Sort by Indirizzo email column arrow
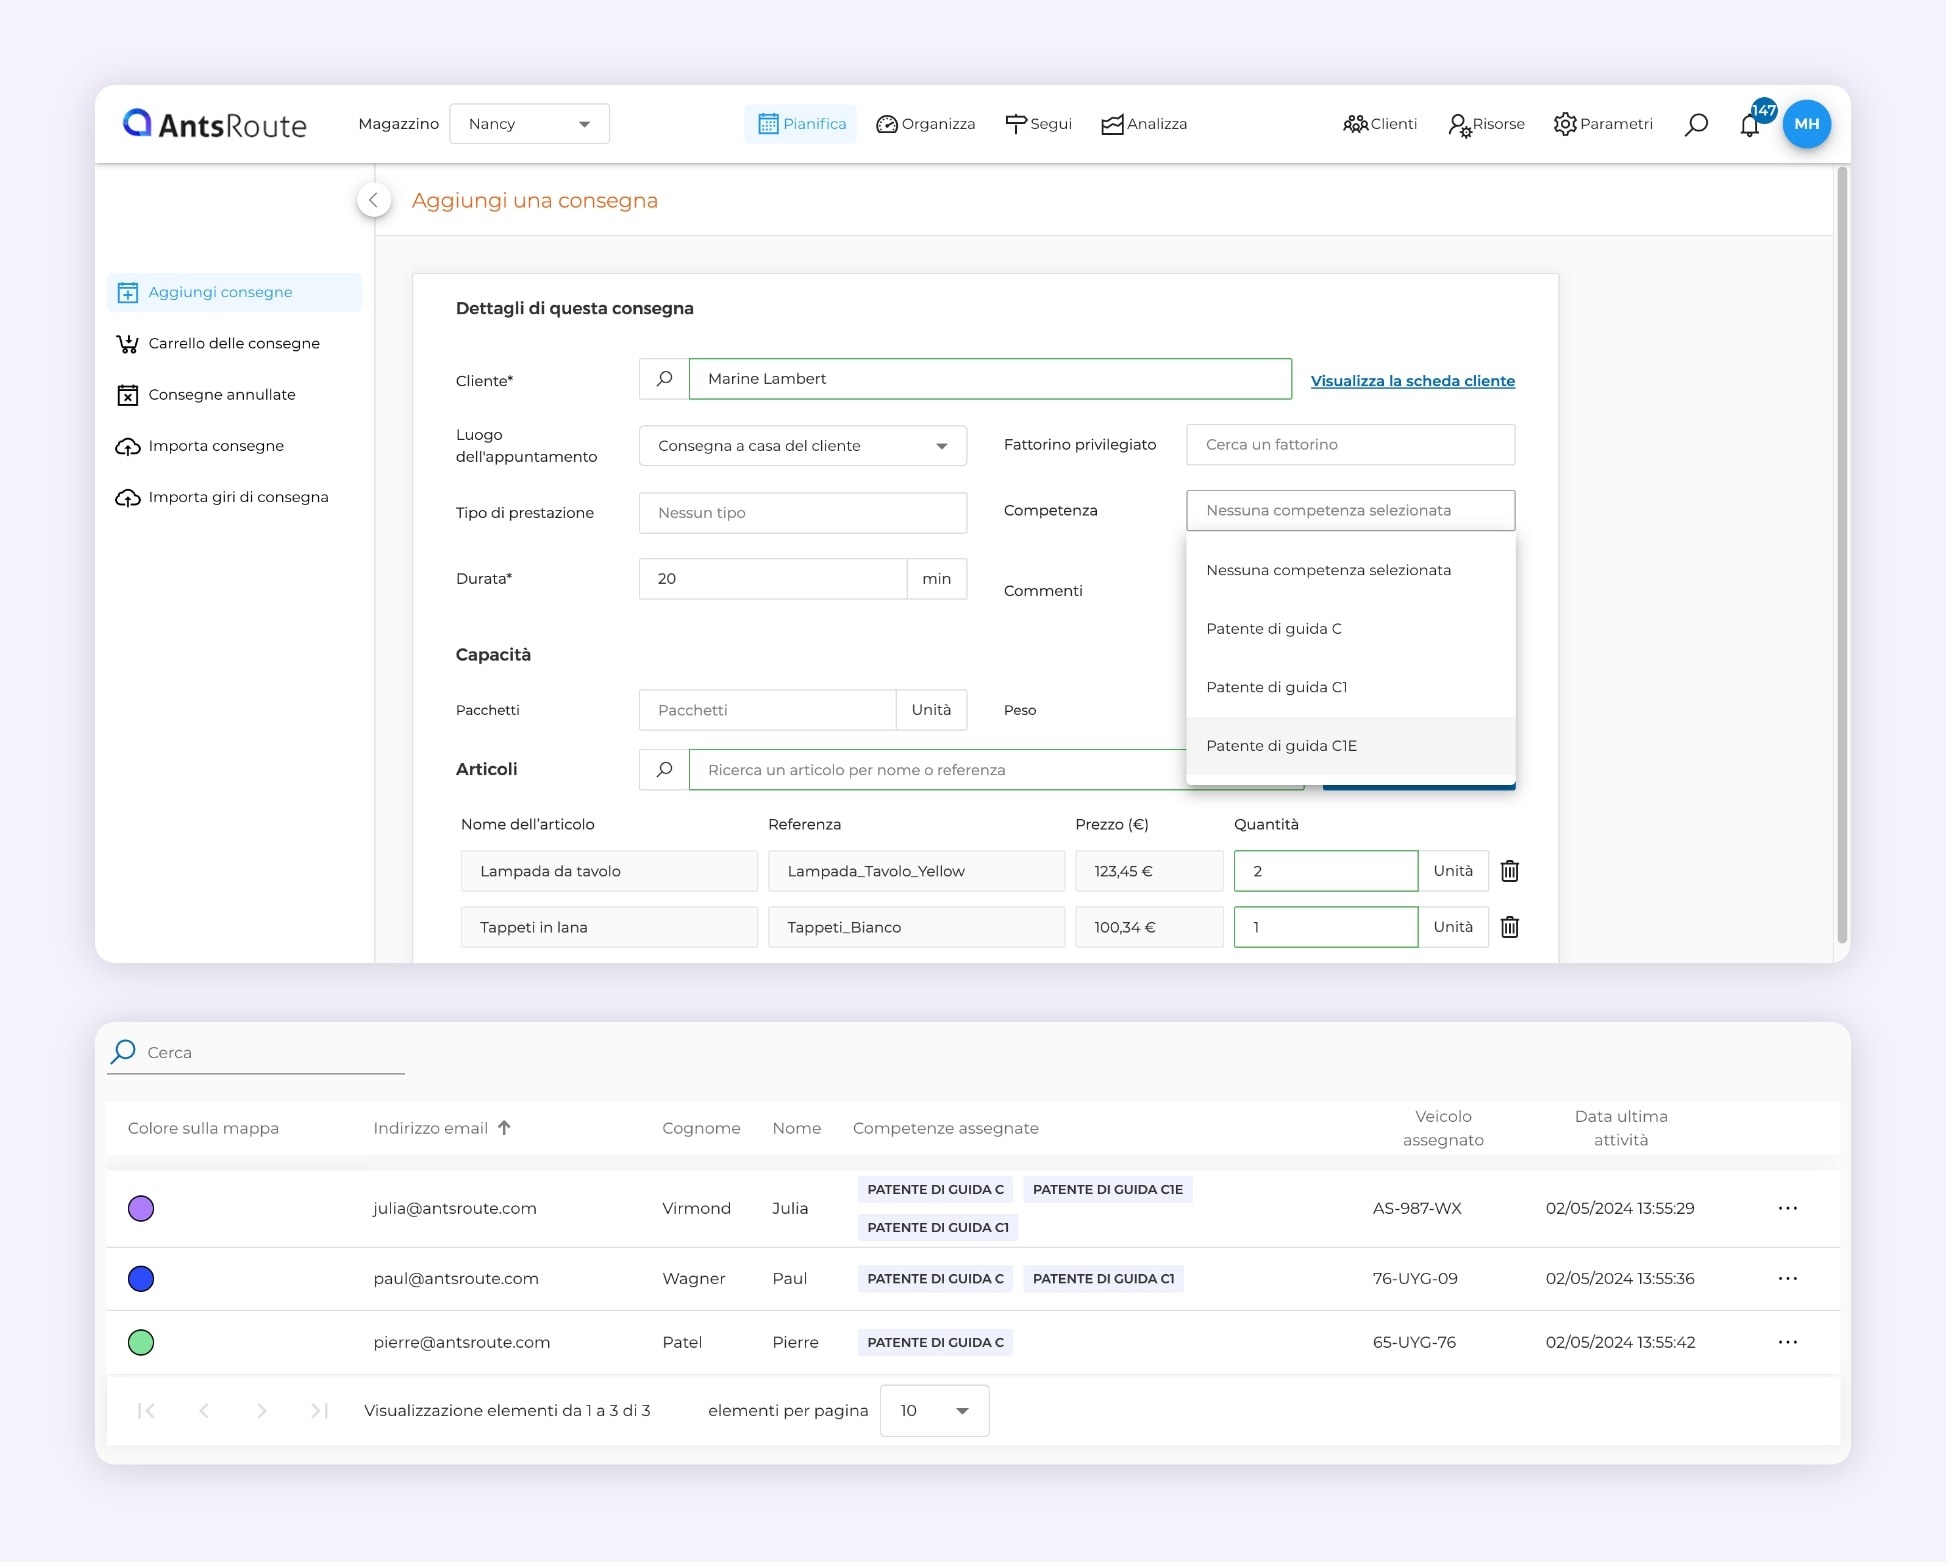 (x=504, y=1128)
